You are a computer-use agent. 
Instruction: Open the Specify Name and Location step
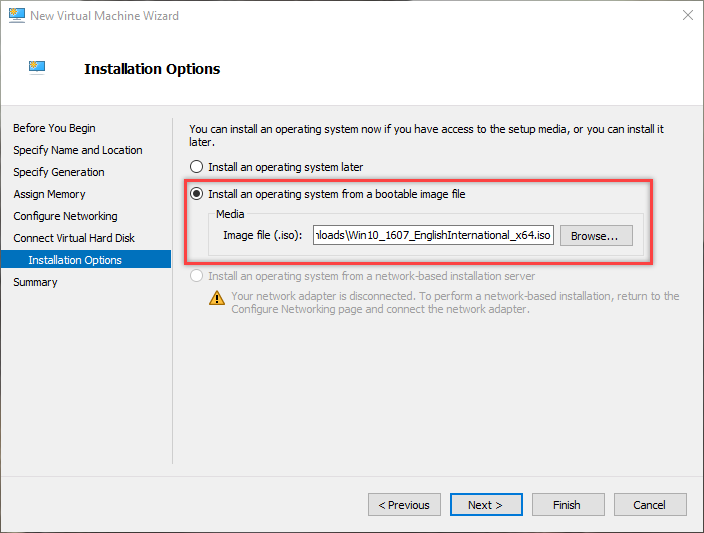click(x=78, y=150)
